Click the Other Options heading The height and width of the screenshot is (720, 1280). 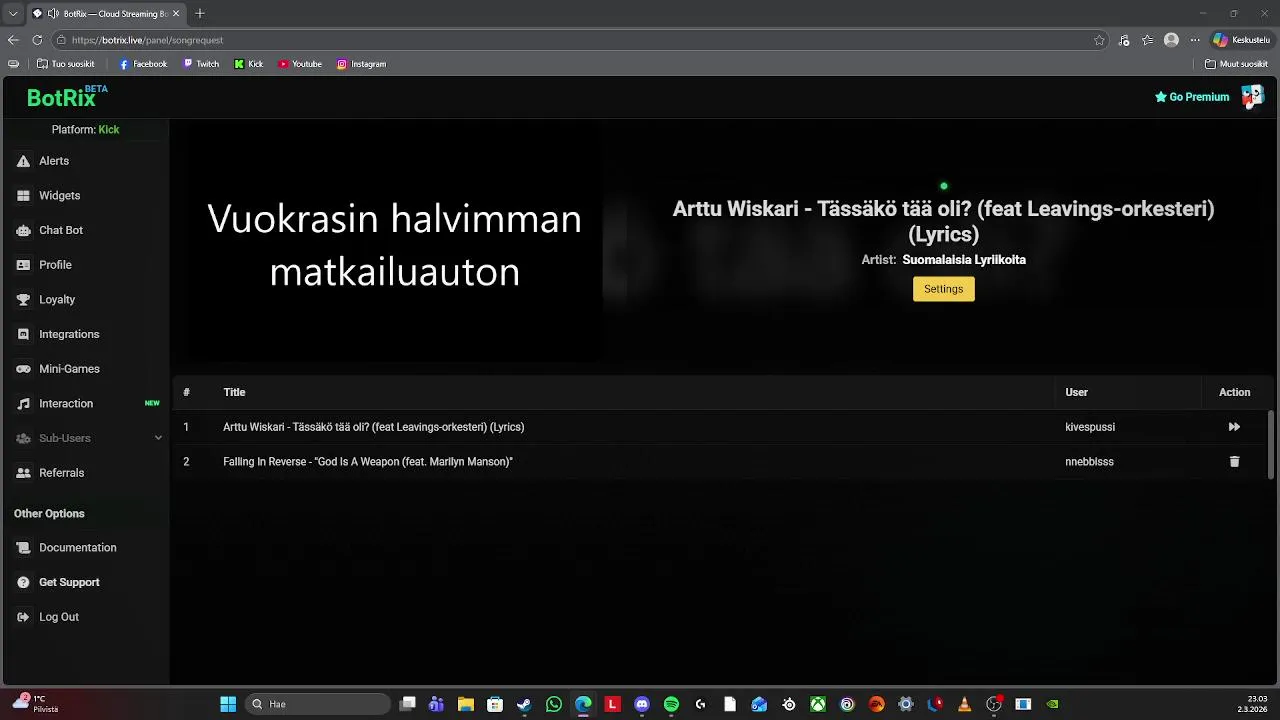click(x=49, y=514)
